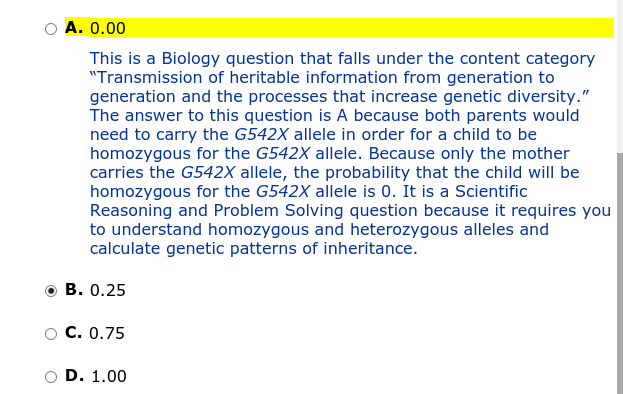623x394 pixels.
Task: Click the 0.75 answer value
Action: tap(107, 333)
